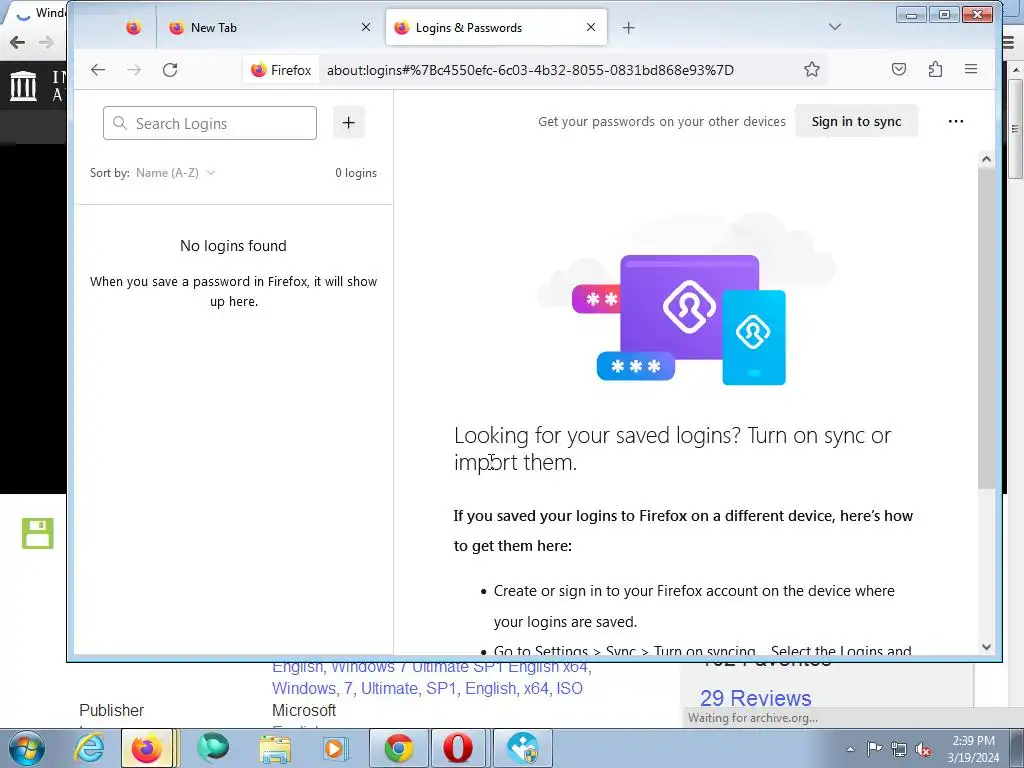Close the New Tab tab

366,27
